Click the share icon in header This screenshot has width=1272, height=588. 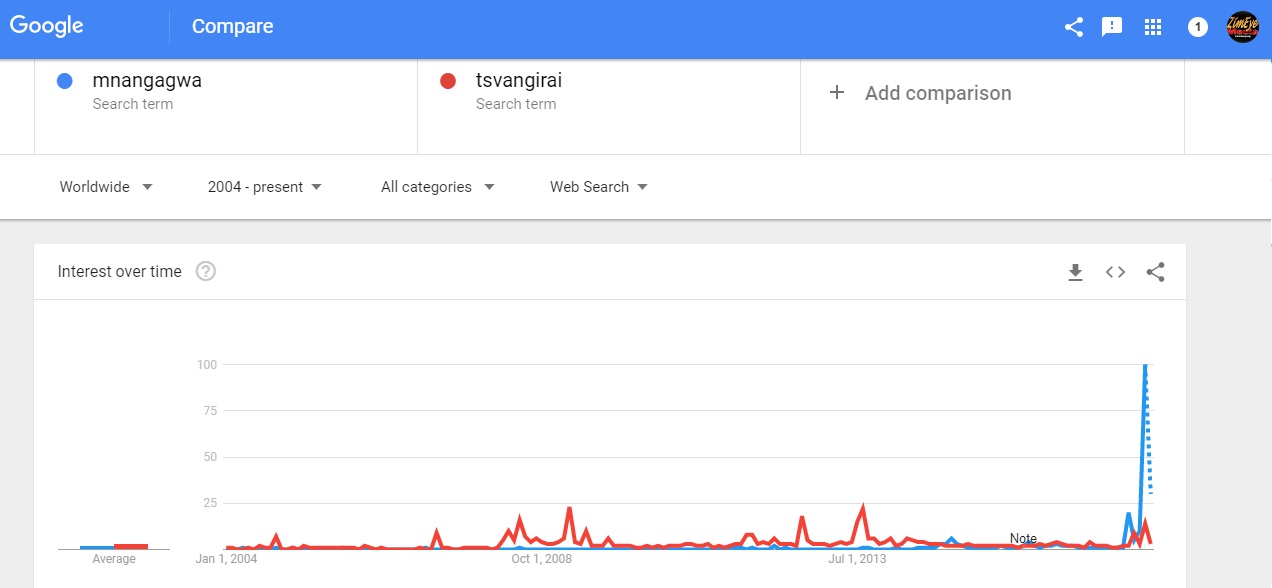(x=1074, y=27)
